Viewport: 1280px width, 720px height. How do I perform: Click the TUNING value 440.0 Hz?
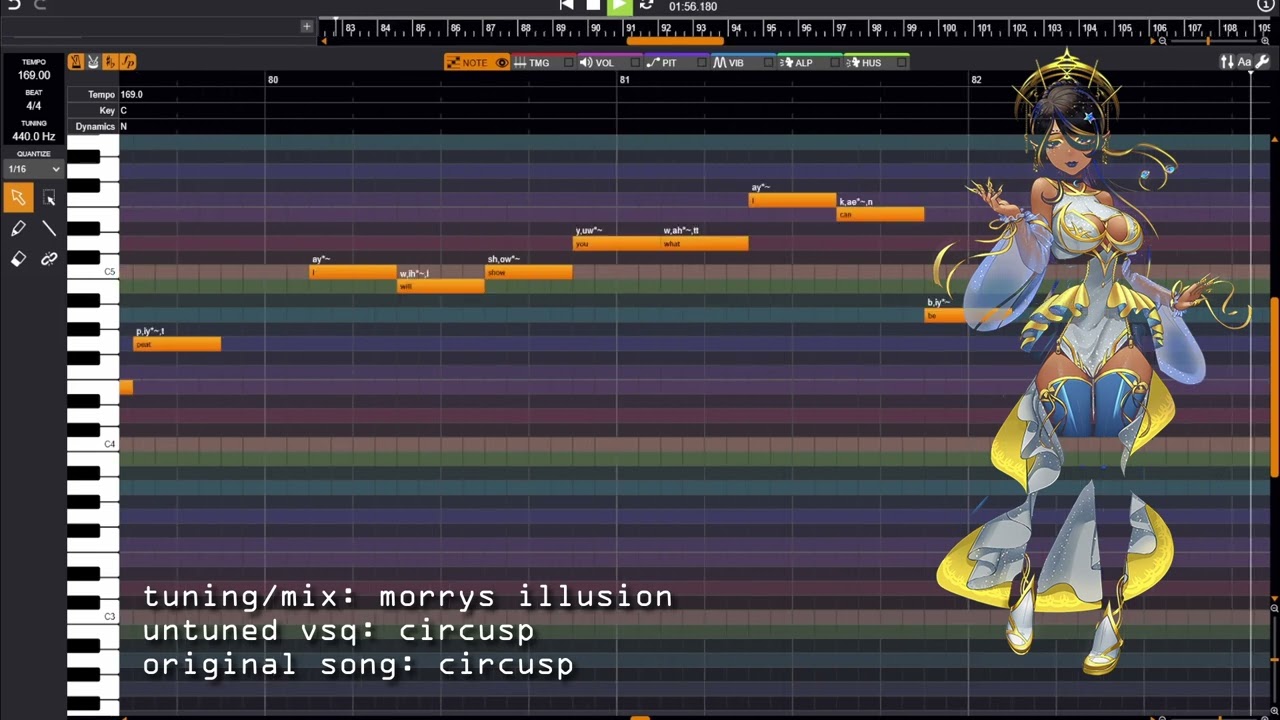[34, 136]
